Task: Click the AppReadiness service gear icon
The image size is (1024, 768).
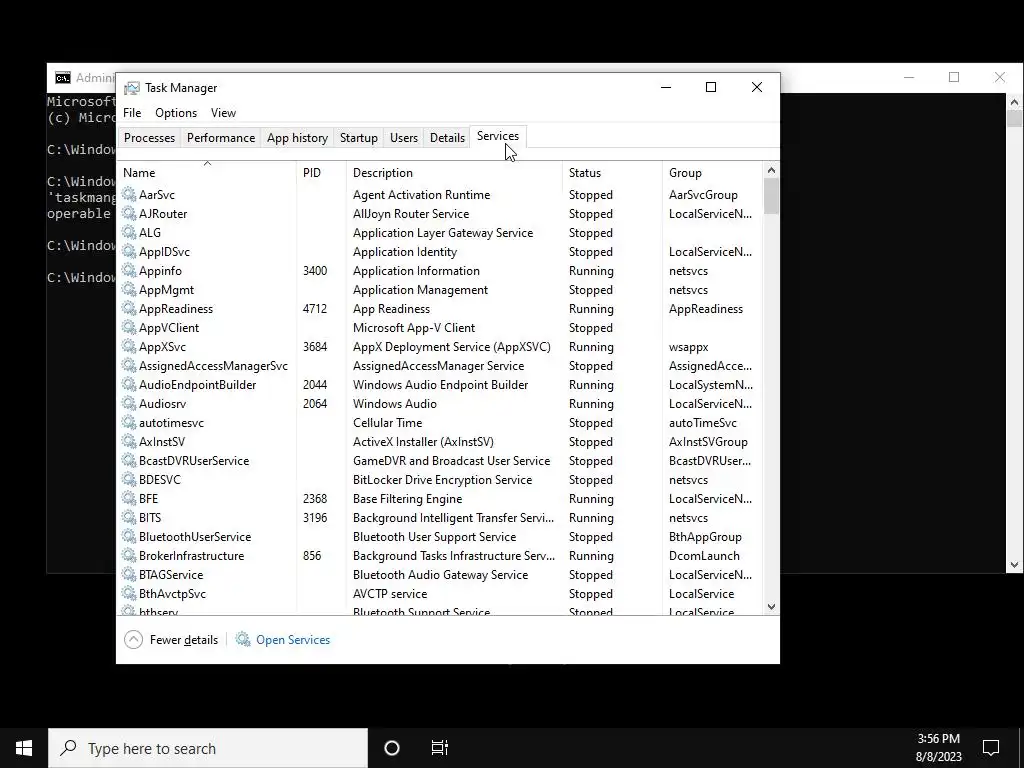Action: point(129,308)
